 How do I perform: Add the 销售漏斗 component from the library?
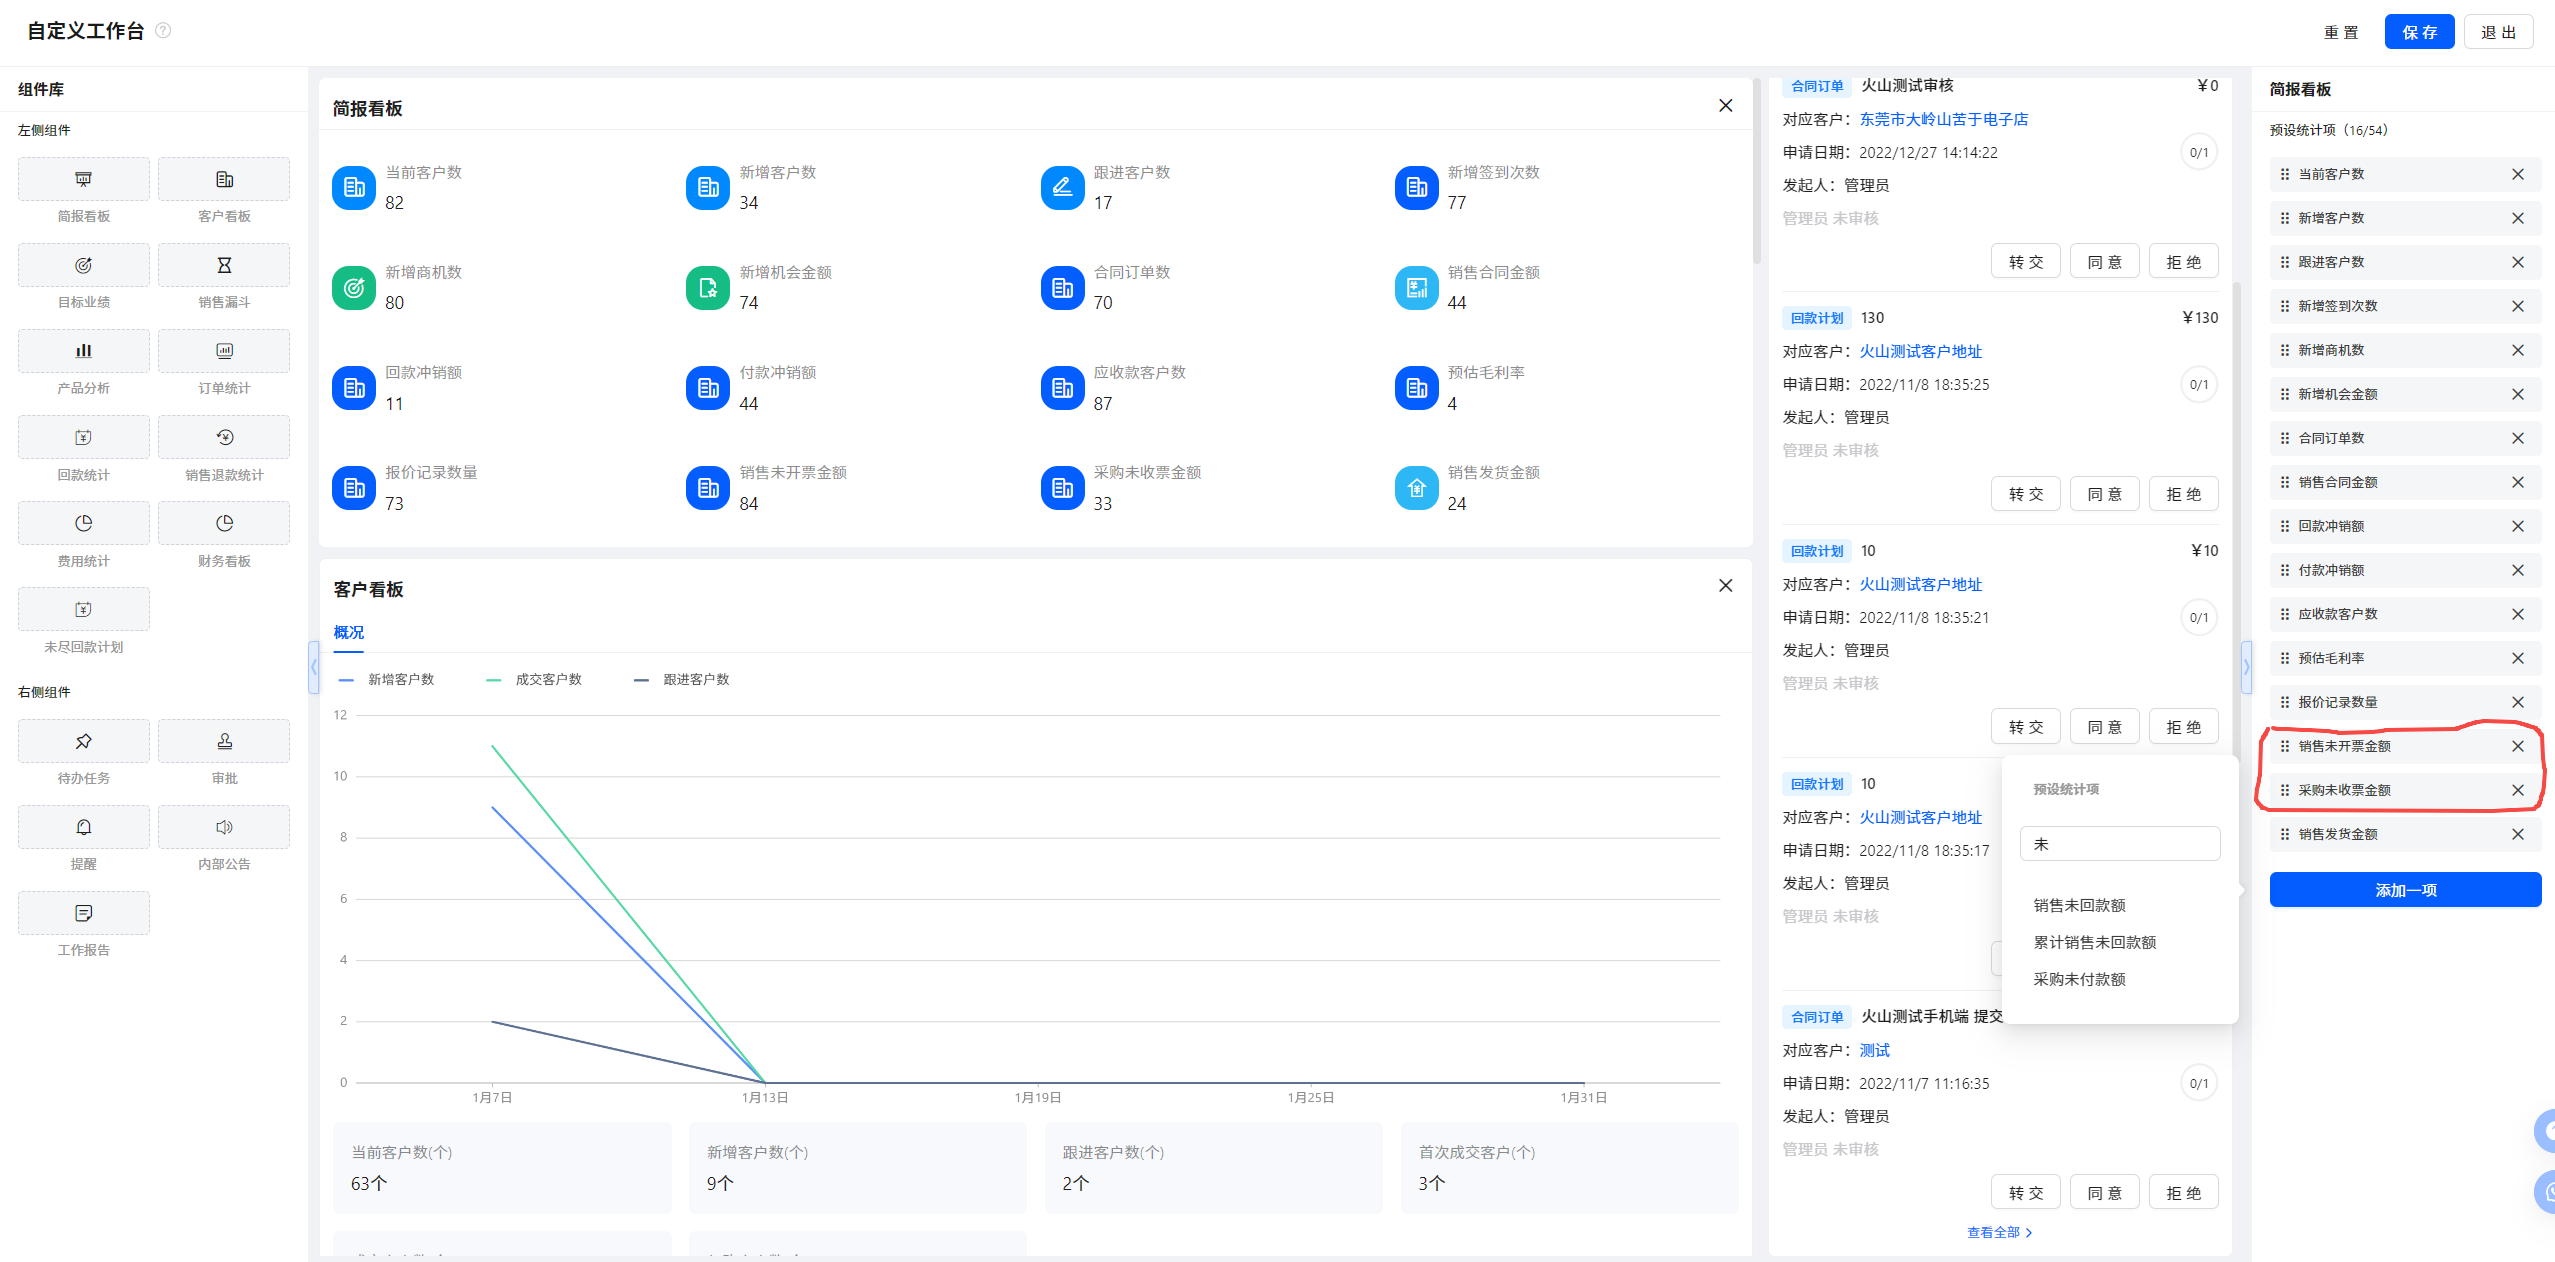[224, 266]
